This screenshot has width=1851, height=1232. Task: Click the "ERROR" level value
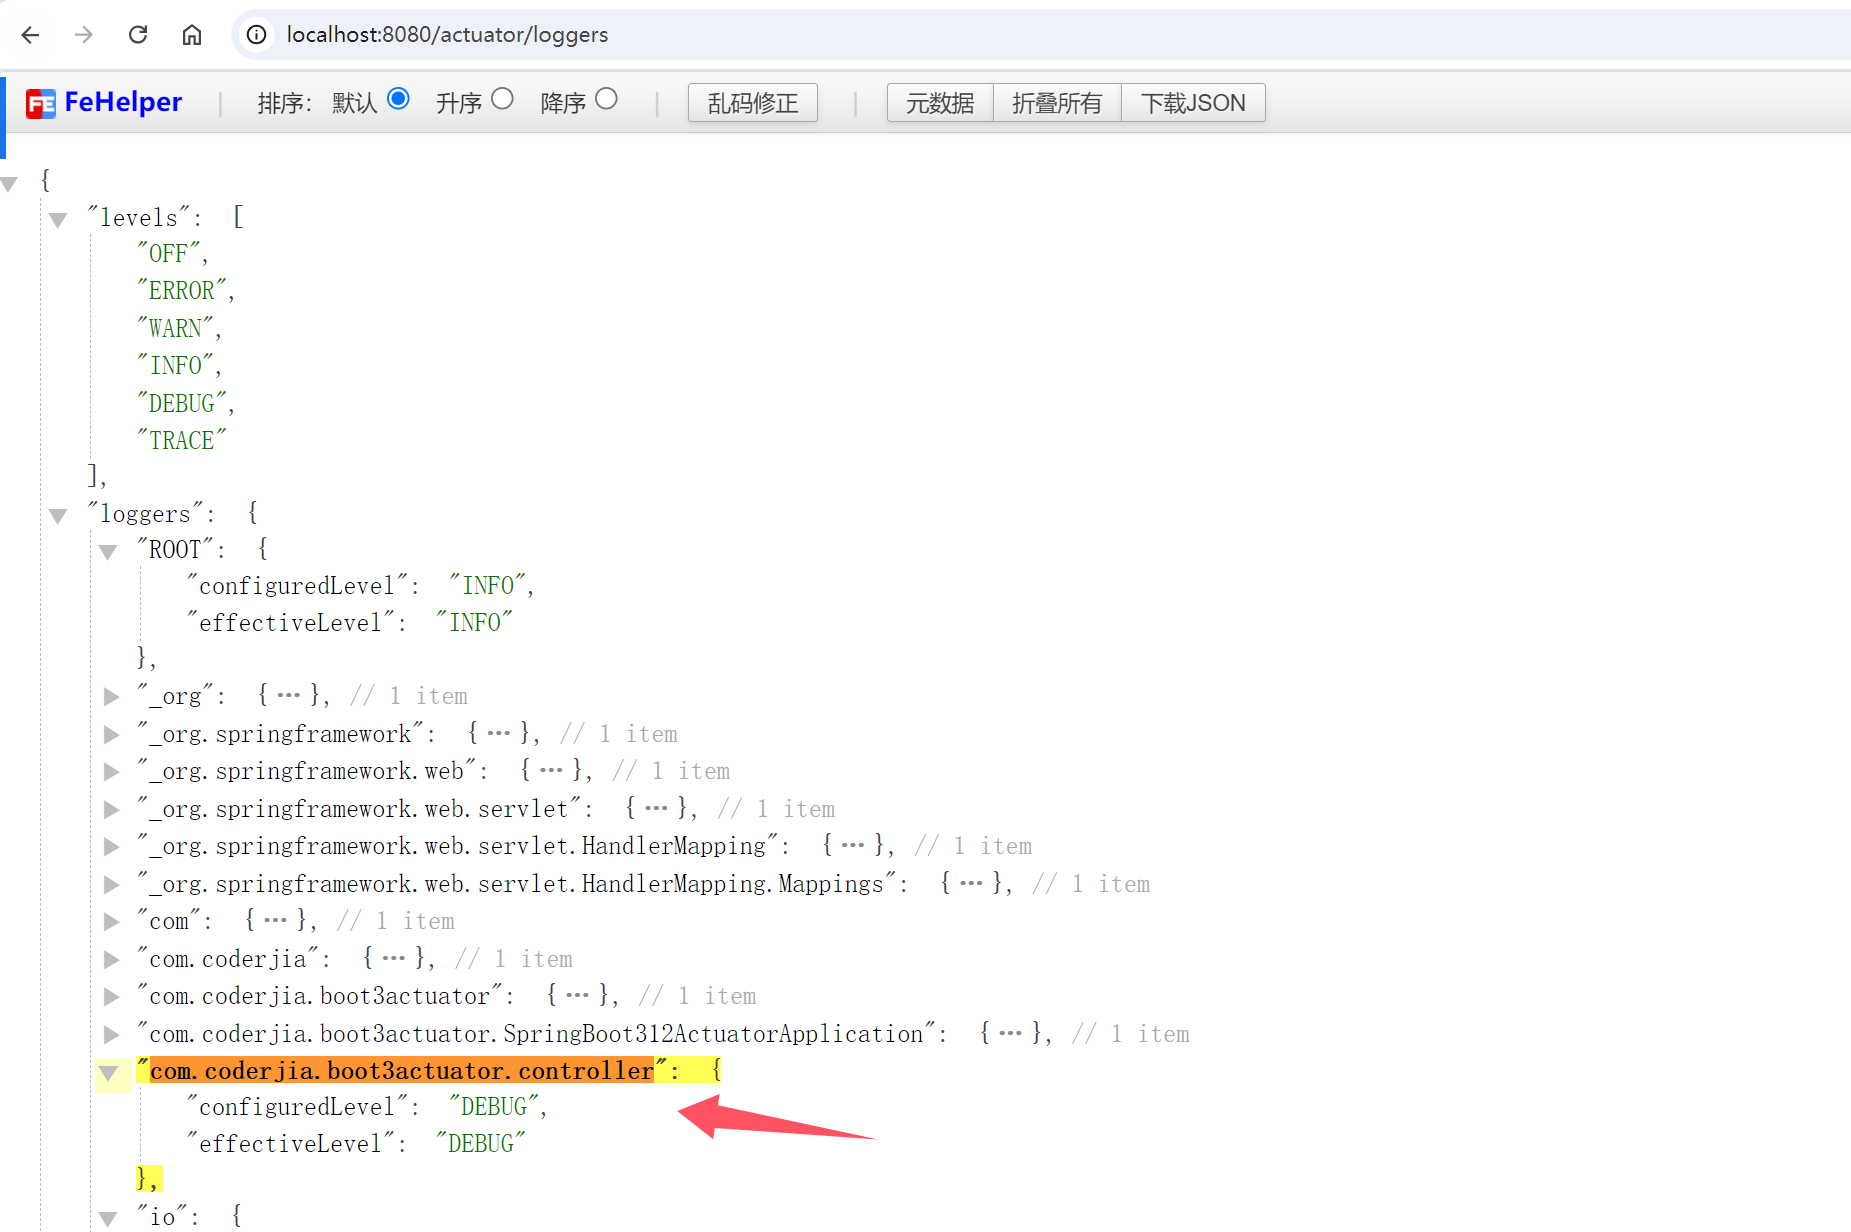pyautogui.click(x=182, y=291)
